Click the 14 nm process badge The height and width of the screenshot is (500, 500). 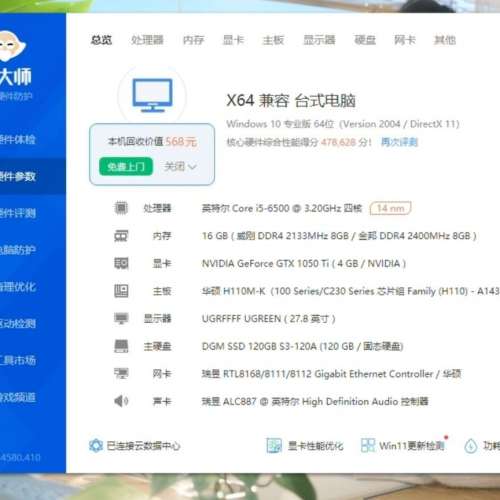[x=390, y=208]
